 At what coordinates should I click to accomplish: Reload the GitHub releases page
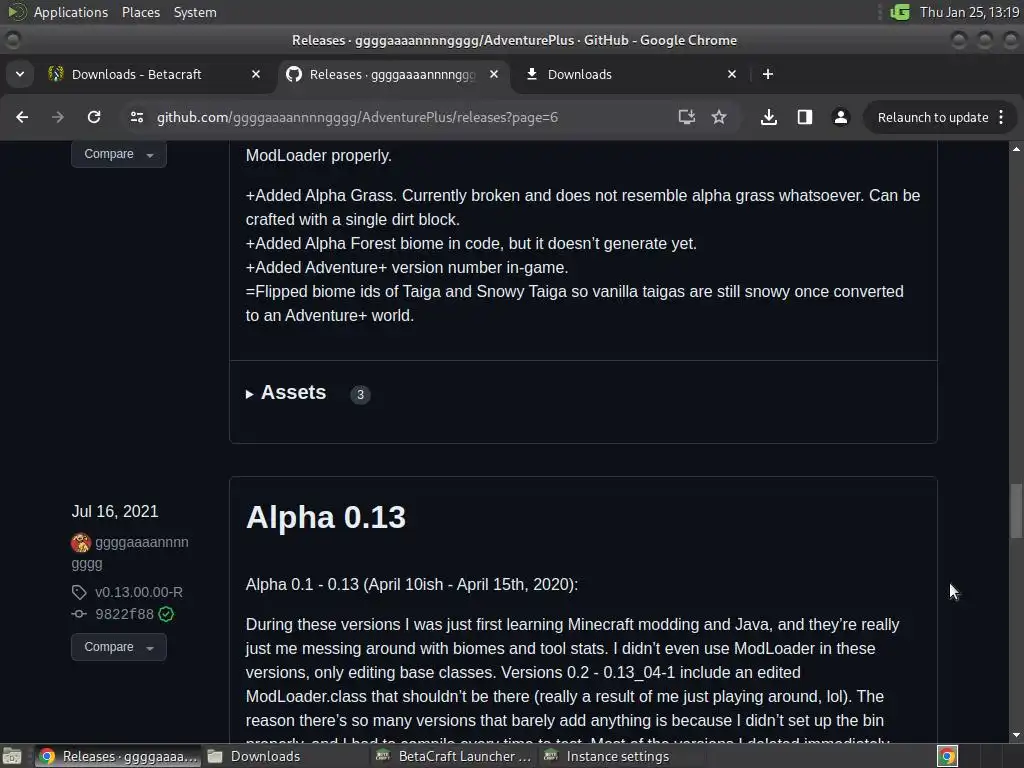94,117
